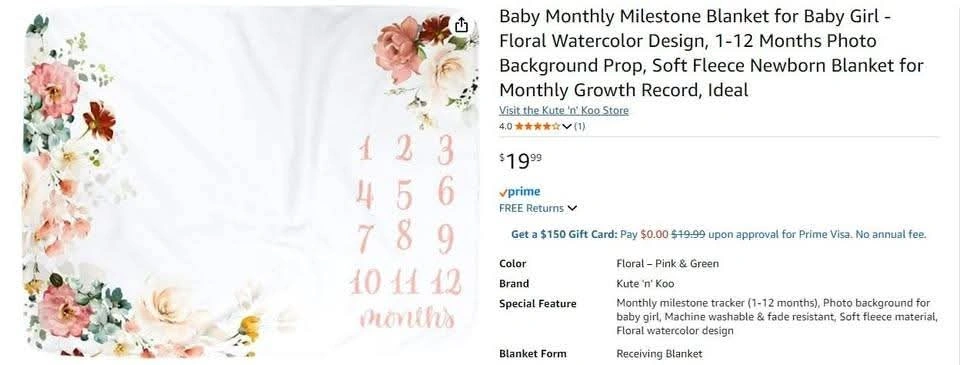The image size is (960, 365).
Task: Click the struck-through $19.99 price
Action: tap(688, 234)
